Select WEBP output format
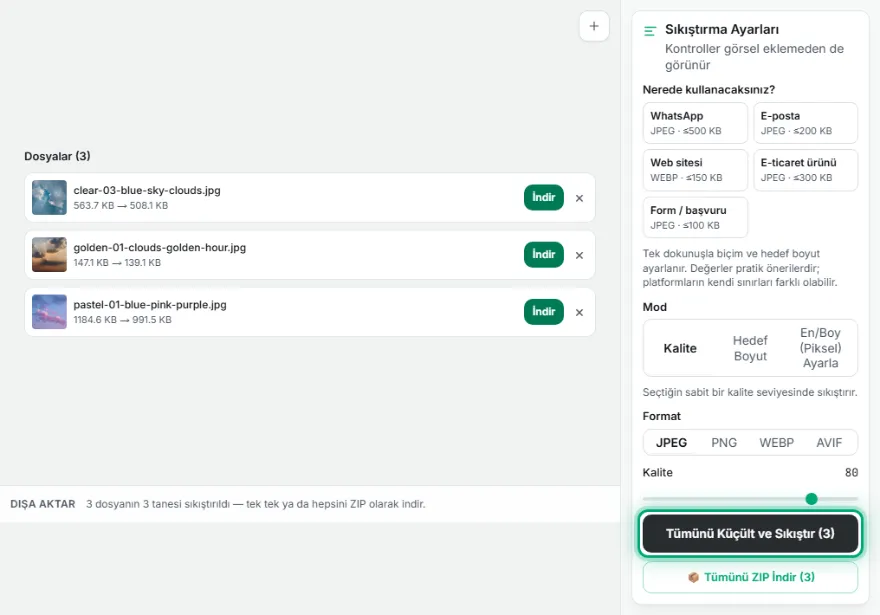Image resolution: width=880 pixels, height=615 pixels. pos(777,443)
